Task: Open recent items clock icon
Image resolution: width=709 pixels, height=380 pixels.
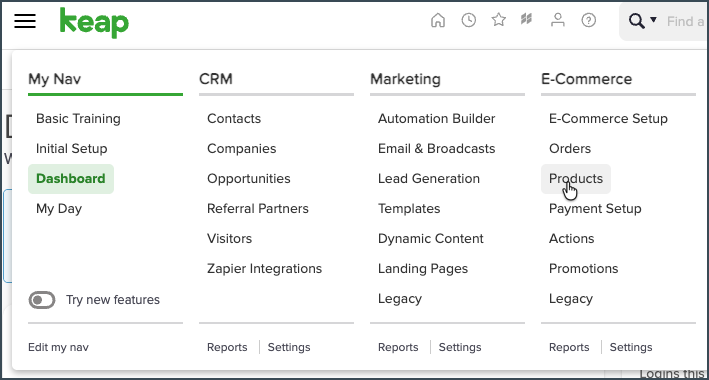Action: point(468,20)
